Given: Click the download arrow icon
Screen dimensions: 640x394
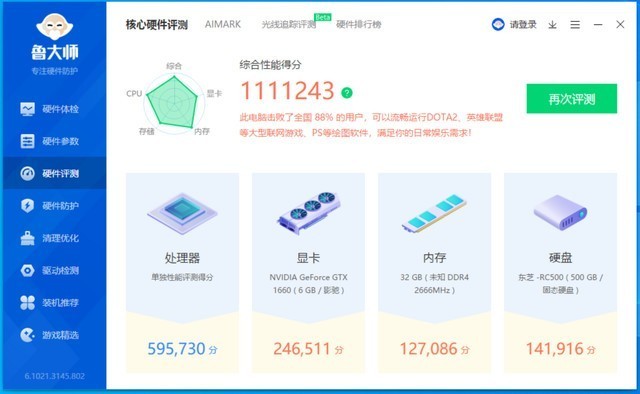Looking at the screenshot, I should [x=552, y=24].
